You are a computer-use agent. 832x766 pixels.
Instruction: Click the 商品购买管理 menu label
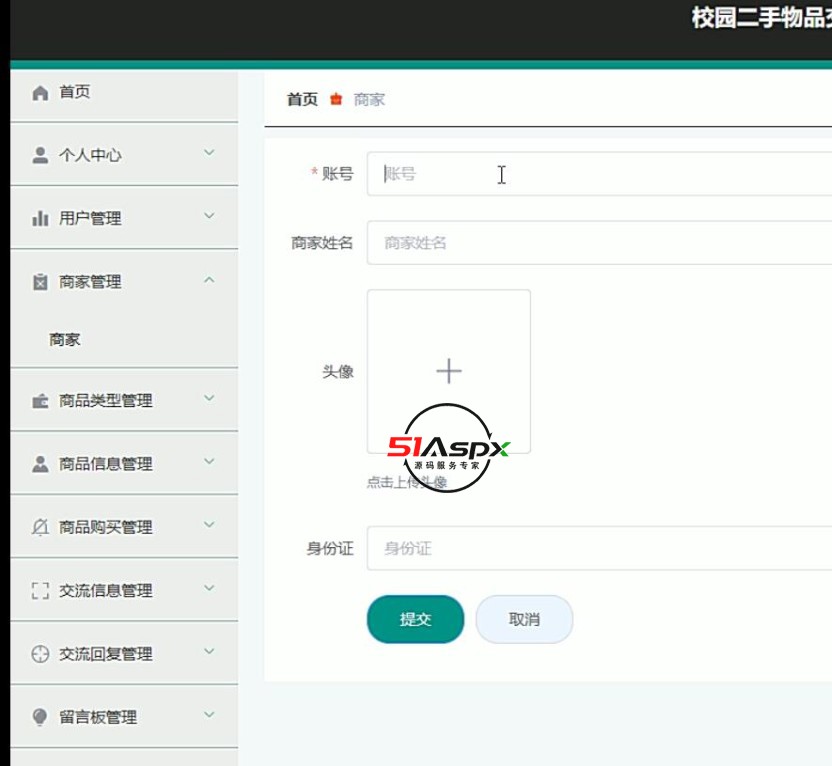(x=106, y=527)
